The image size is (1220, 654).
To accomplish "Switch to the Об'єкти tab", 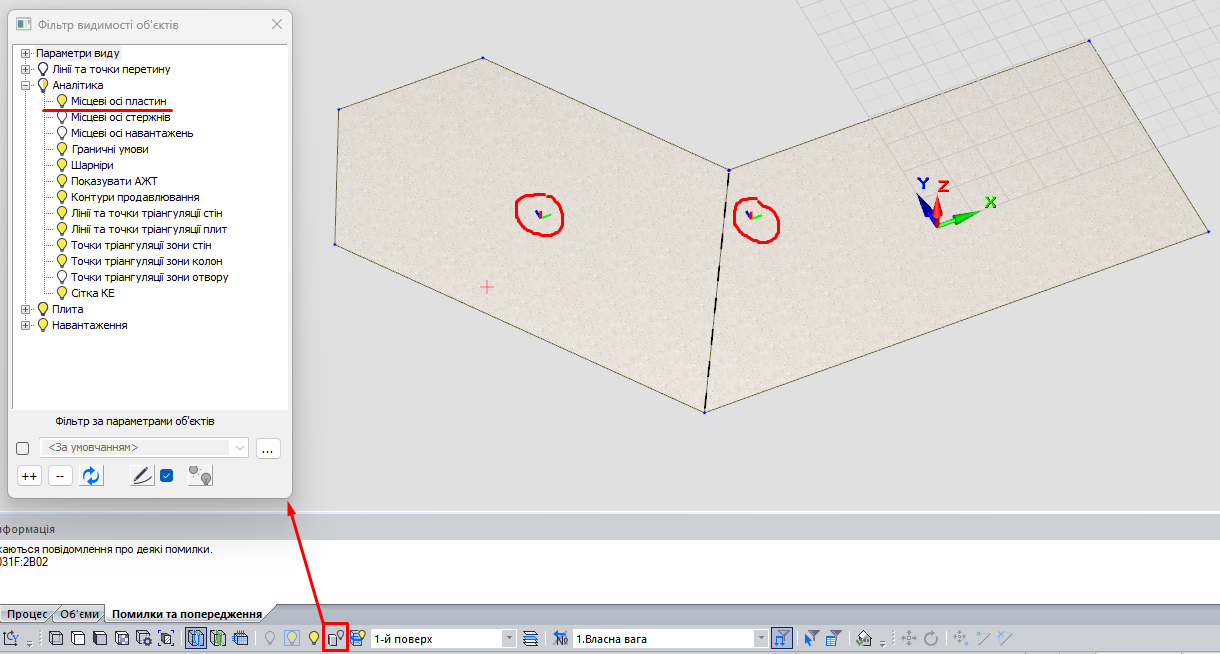I will [79, 614].
